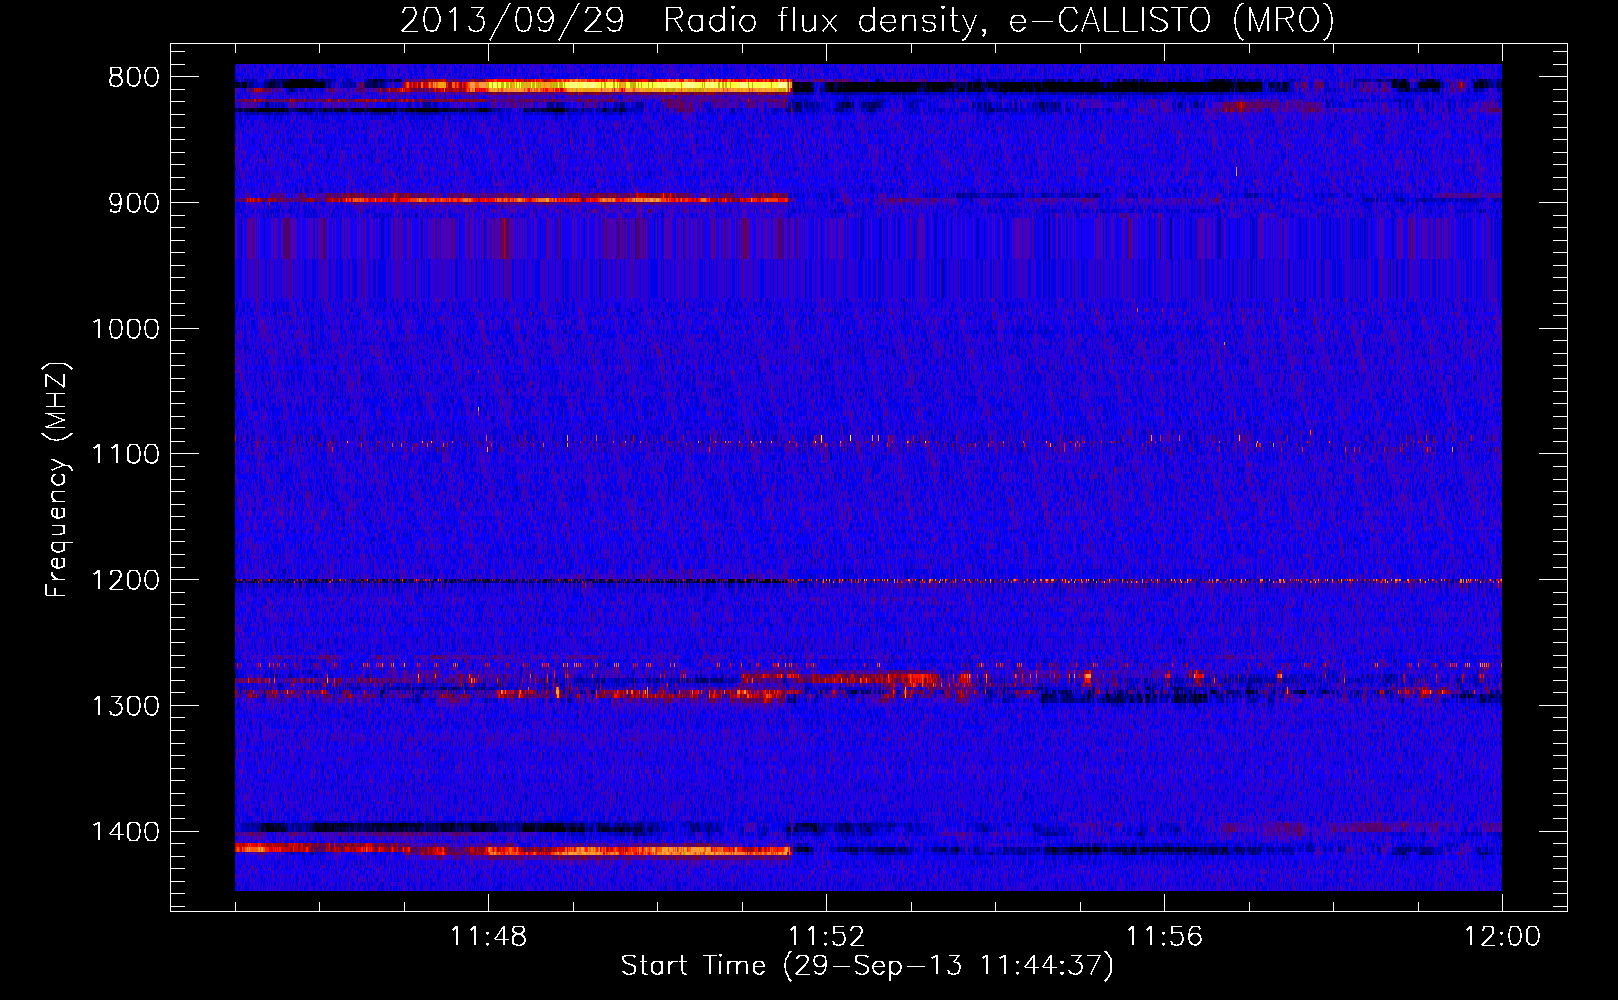Click the bright orange band just above 1400 MHz
1618x1000 pixels.
pos(513,850)
